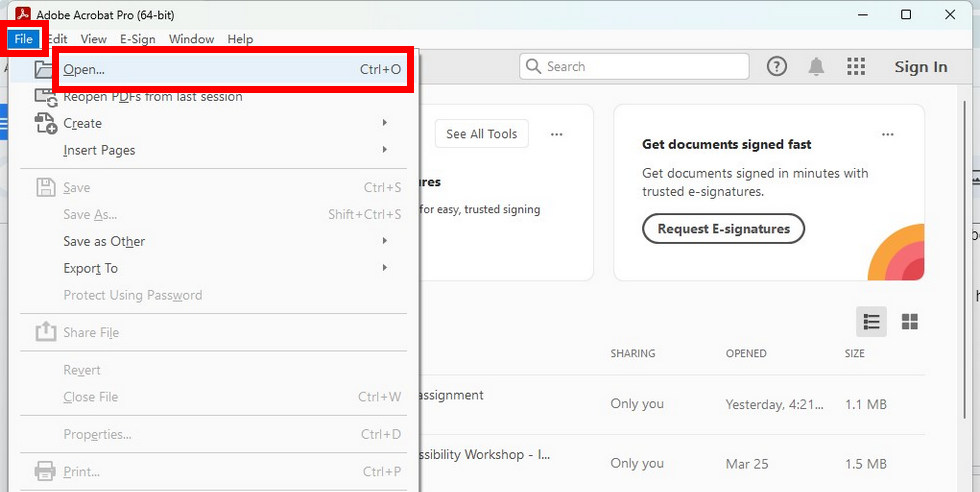
Task: Open the notifications bell icon
Action: pos(816,66)
